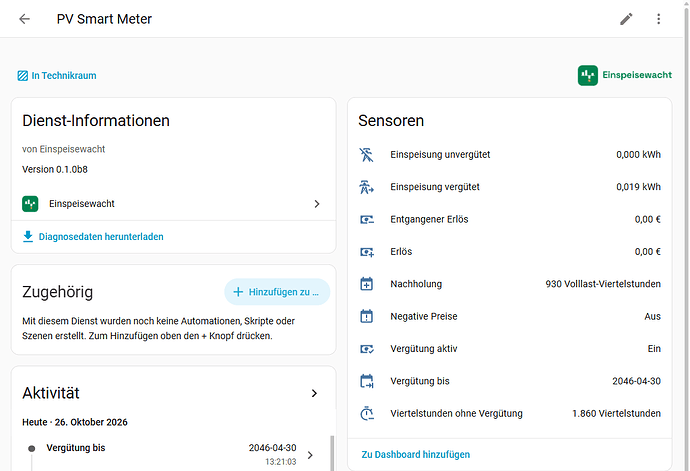The width and height of the screenshot is (690, 471).
Task: Open the Nachholung sensor
Action: (510, 284)
